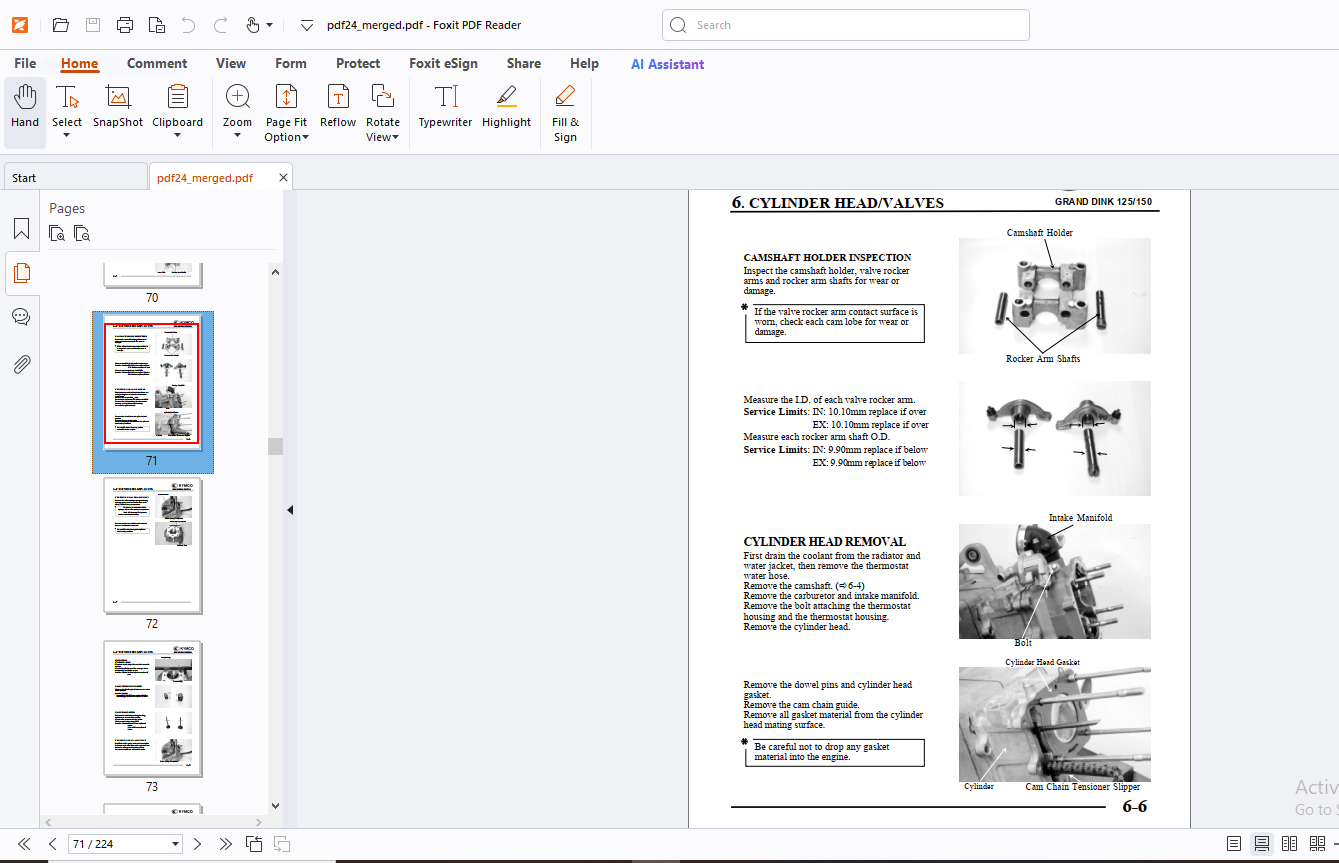Click the Search input field
The image size is (1339, 863).
pyautogui.click(x=846, y=25)
